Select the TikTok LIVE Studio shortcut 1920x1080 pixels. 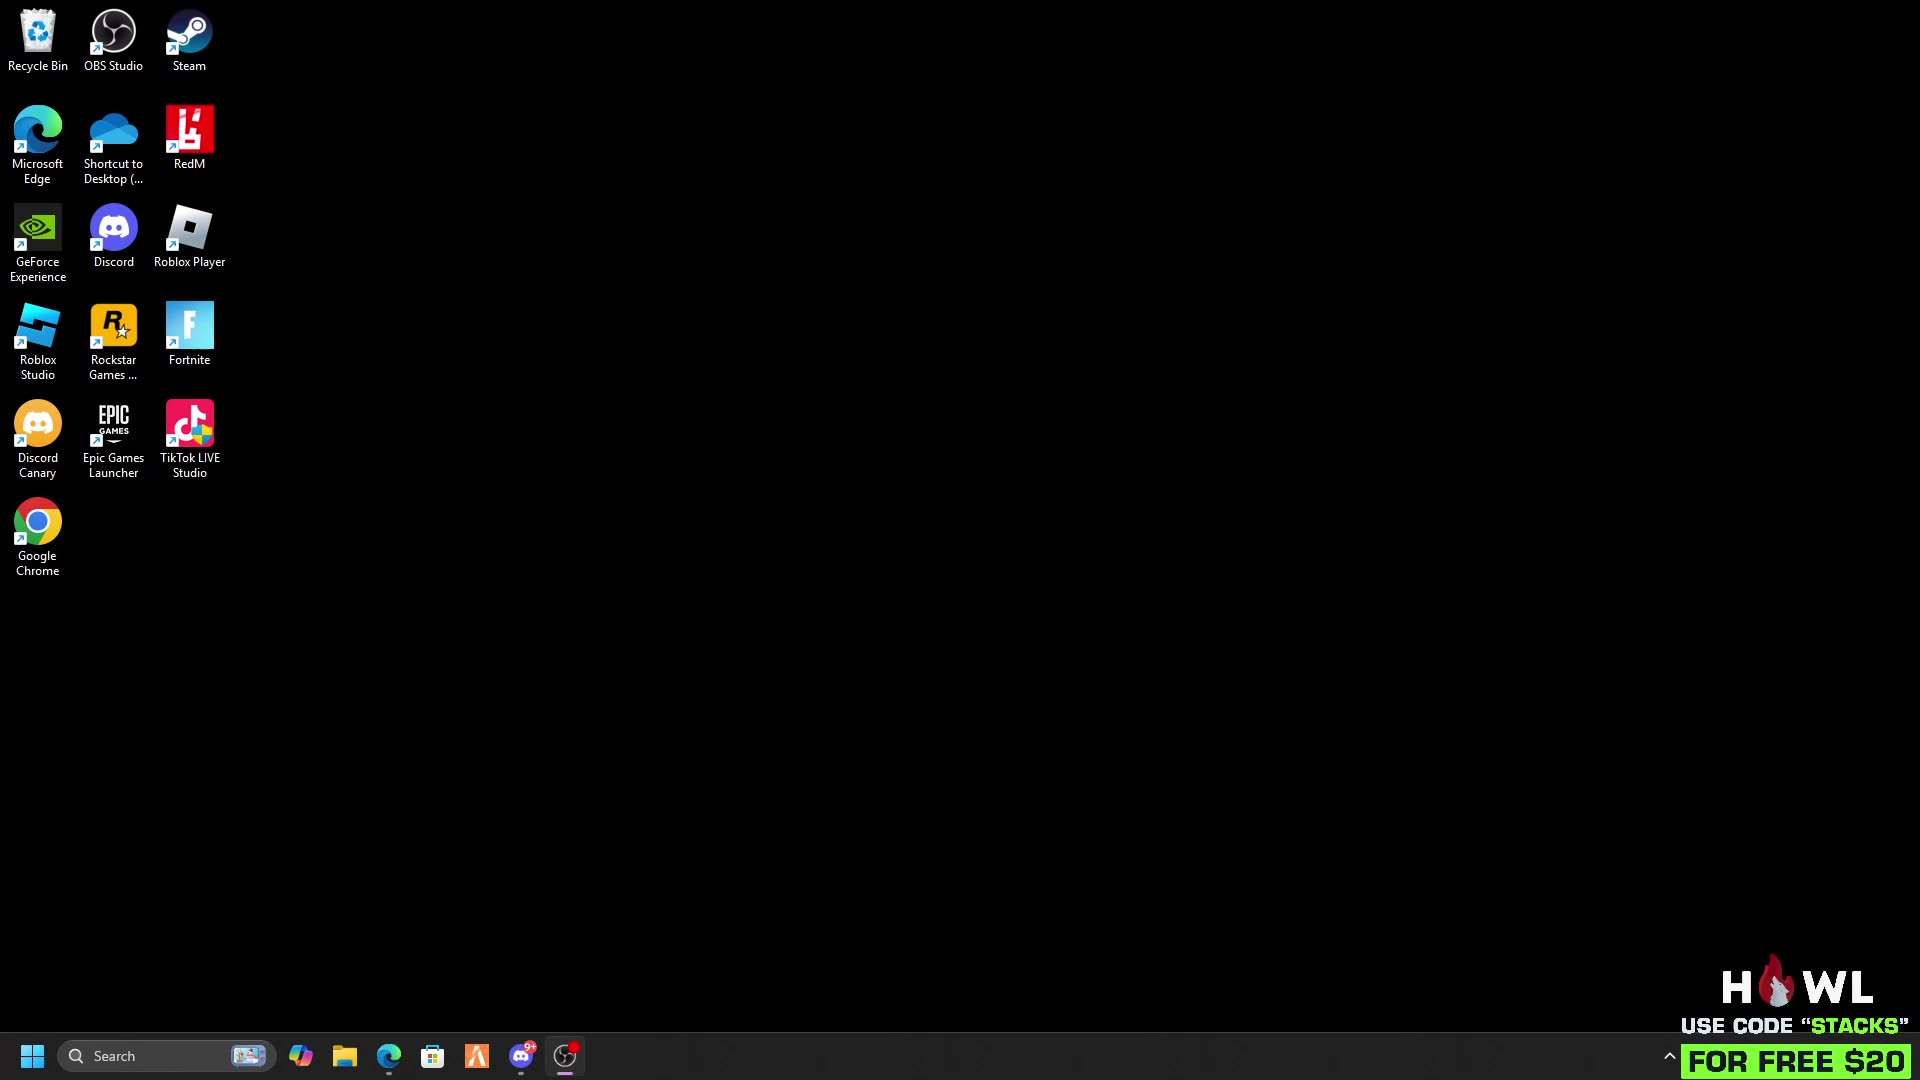tap(189, 424)
